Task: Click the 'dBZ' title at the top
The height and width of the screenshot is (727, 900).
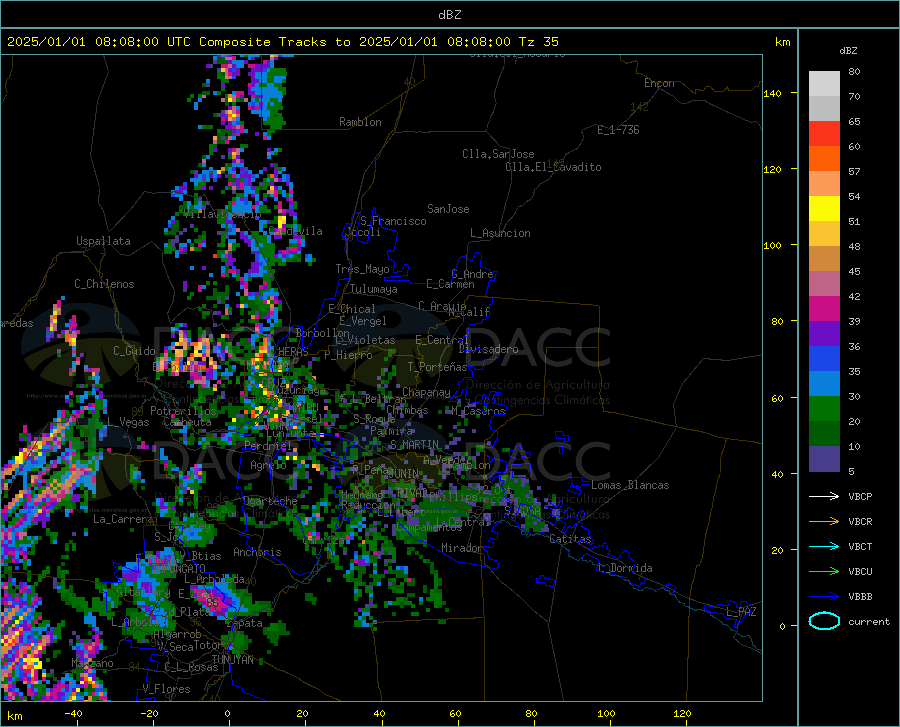Action: pyautogui.click(x=449, y=15)
